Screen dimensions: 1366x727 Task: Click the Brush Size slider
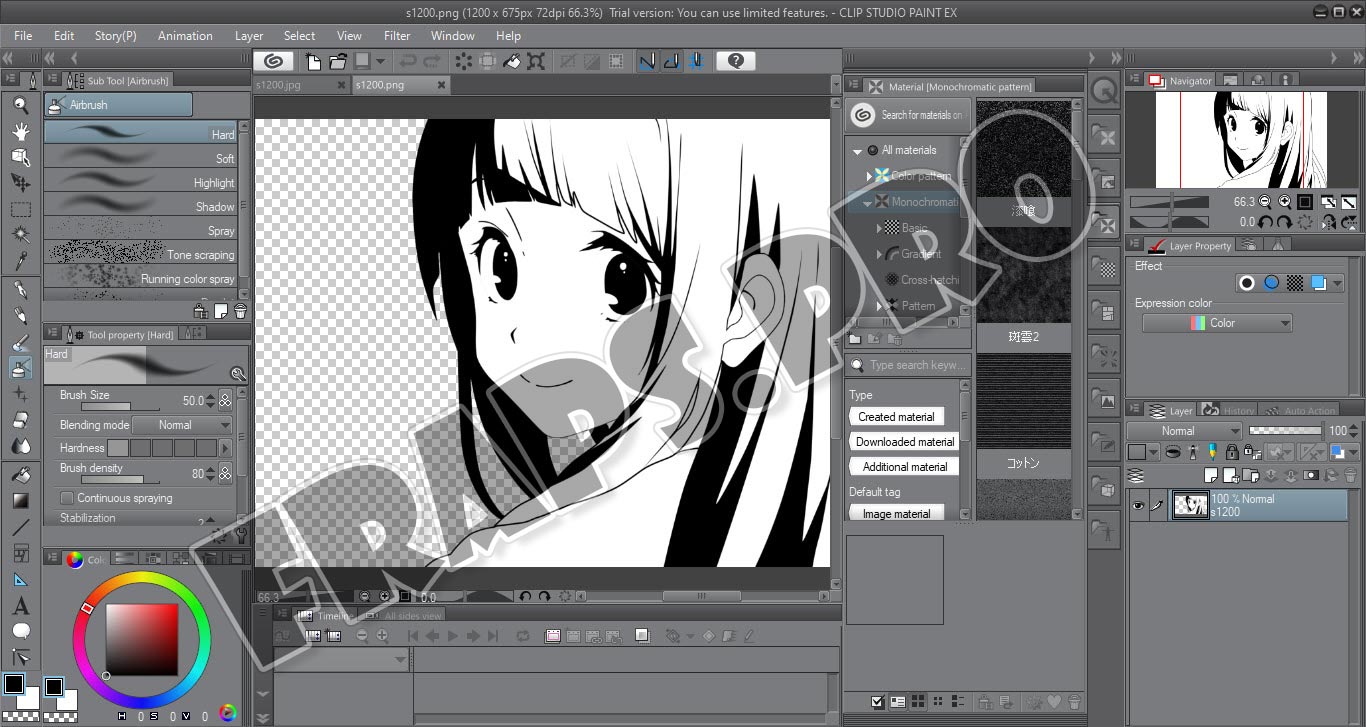click(x=120, y=406)
